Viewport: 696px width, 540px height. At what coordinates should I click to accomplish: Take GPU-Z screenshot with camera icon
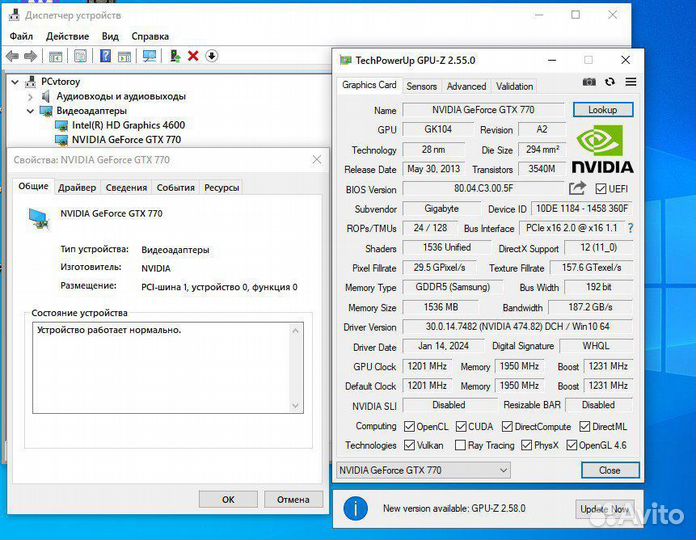[x=589, y=82]
